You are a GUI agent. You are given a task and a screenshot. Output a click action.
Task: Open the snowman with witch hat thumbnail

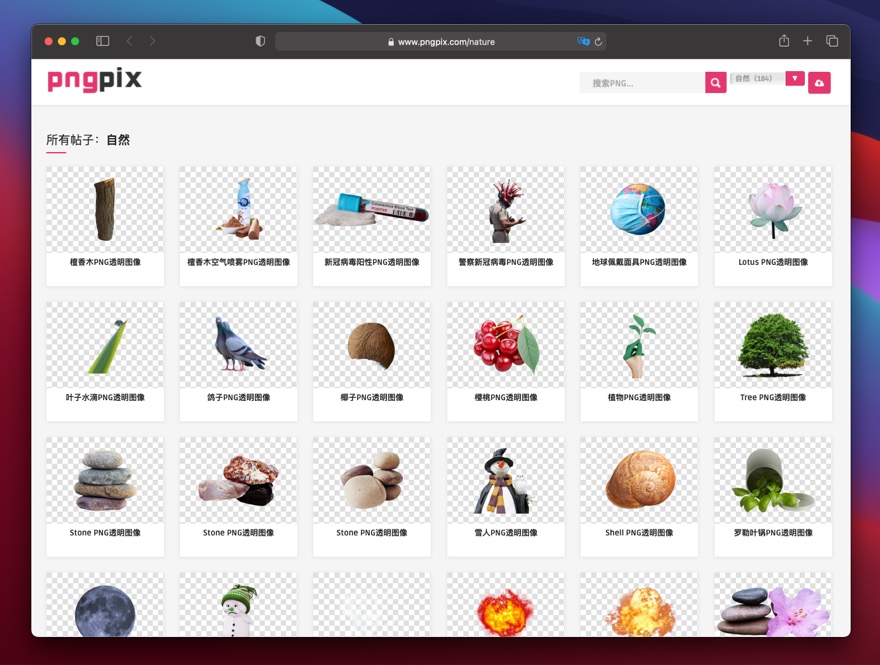[506, 480]
